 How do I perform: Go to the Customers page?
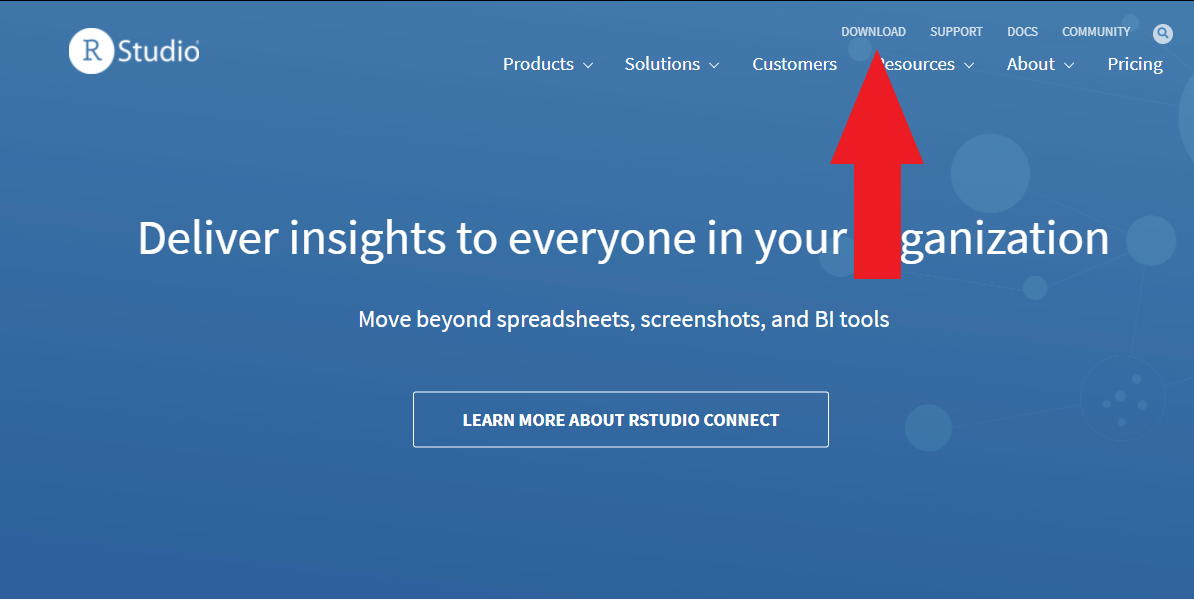pyautogui.click(x=794, y=64)
